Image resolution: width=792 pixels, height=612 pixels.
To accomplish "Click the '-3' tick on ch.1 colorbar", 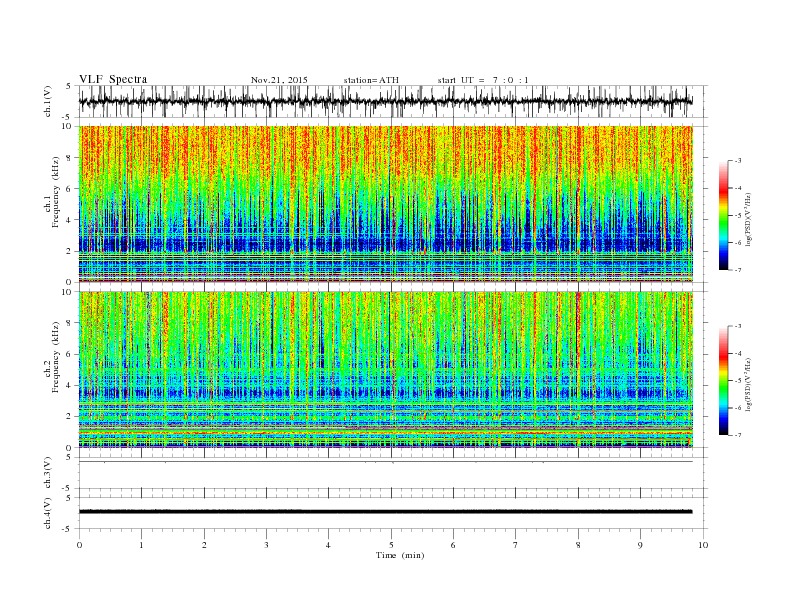I will click(738, 161).
